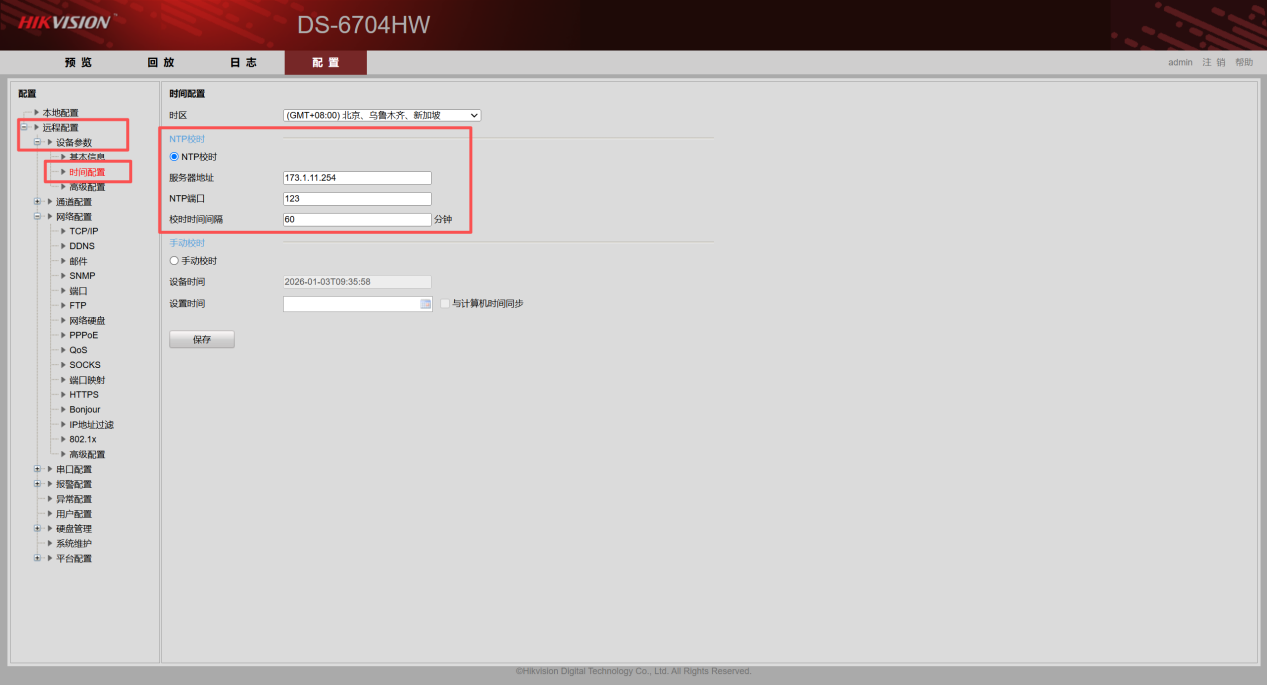This screenshot has width=1267, height=685.
Task: Select TCP/IP in the network tree
Action: click(x=83, y=231)
